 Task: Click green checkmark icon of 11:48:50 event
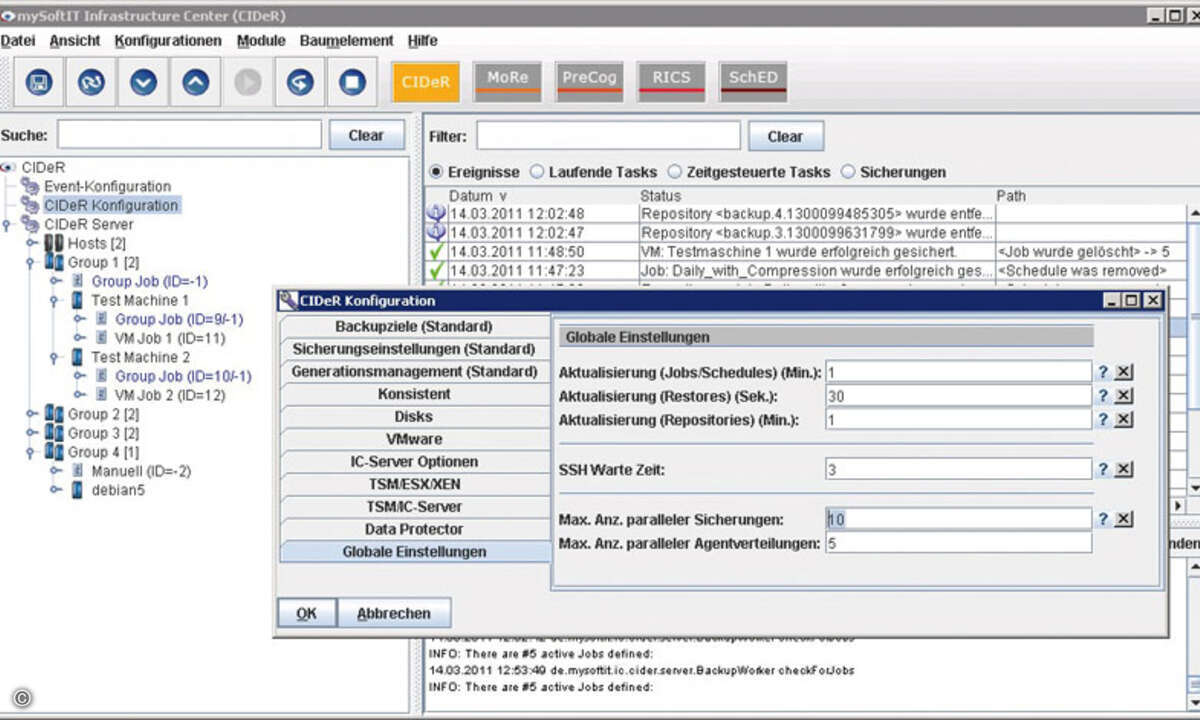pos(436,251)
